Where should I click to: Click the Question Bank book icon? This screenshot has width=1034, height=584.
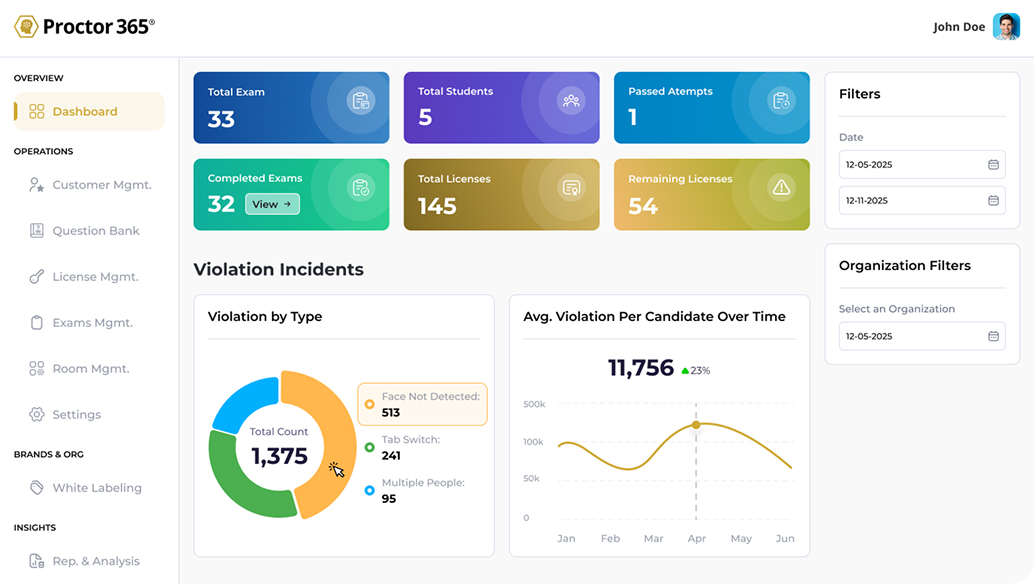36,231
